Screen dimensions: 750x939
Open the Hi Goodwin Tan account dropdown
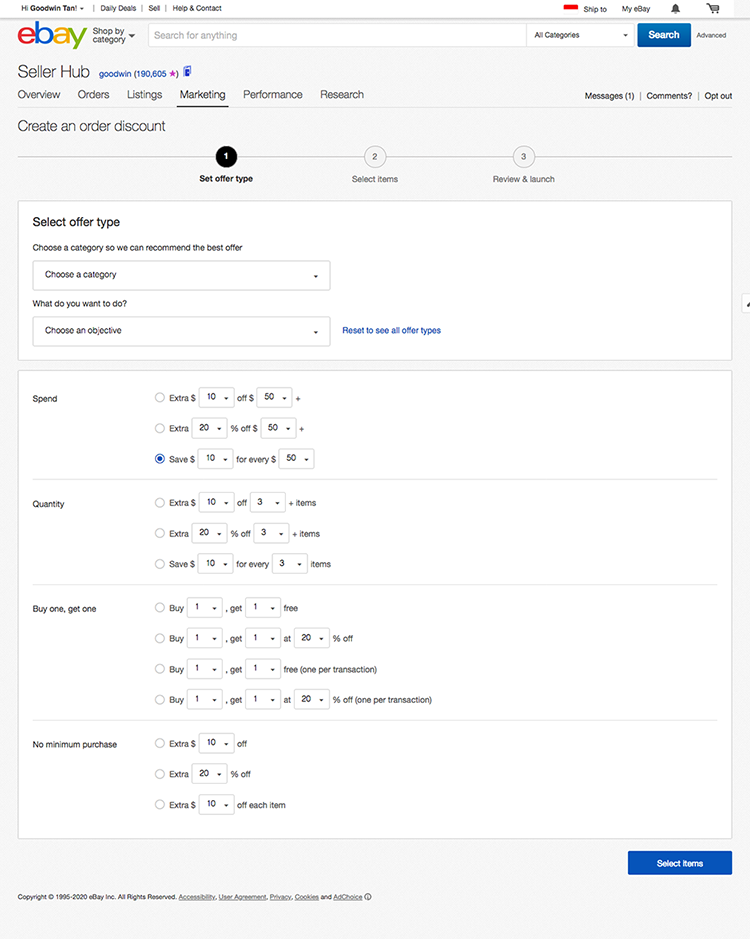point(53,8)
